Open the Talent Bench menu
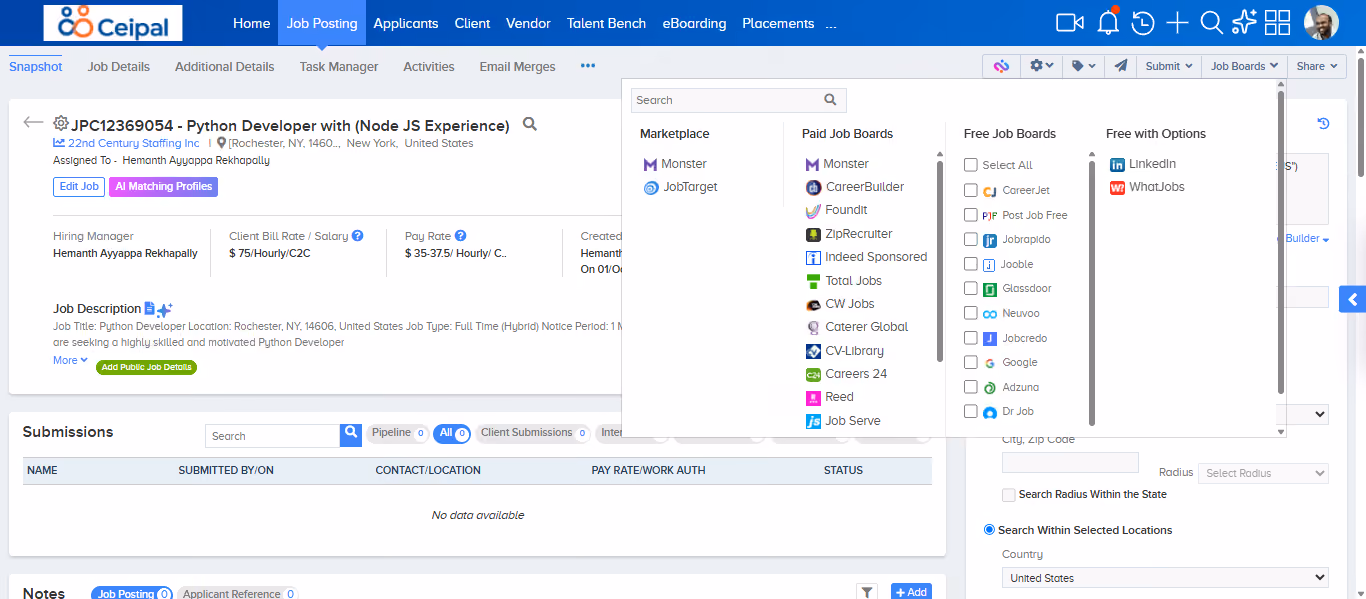Screen dimensions: 1366x599 pos(606,23)
